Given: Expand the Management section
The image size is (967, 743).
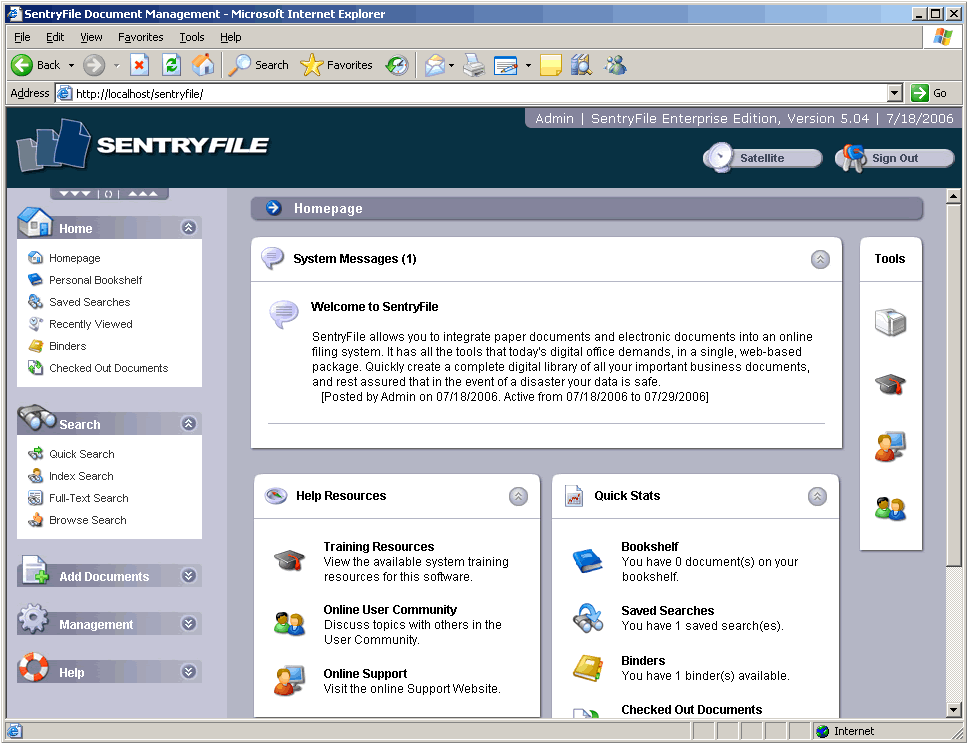Looking at the screenshot, I should pos(188,623).
